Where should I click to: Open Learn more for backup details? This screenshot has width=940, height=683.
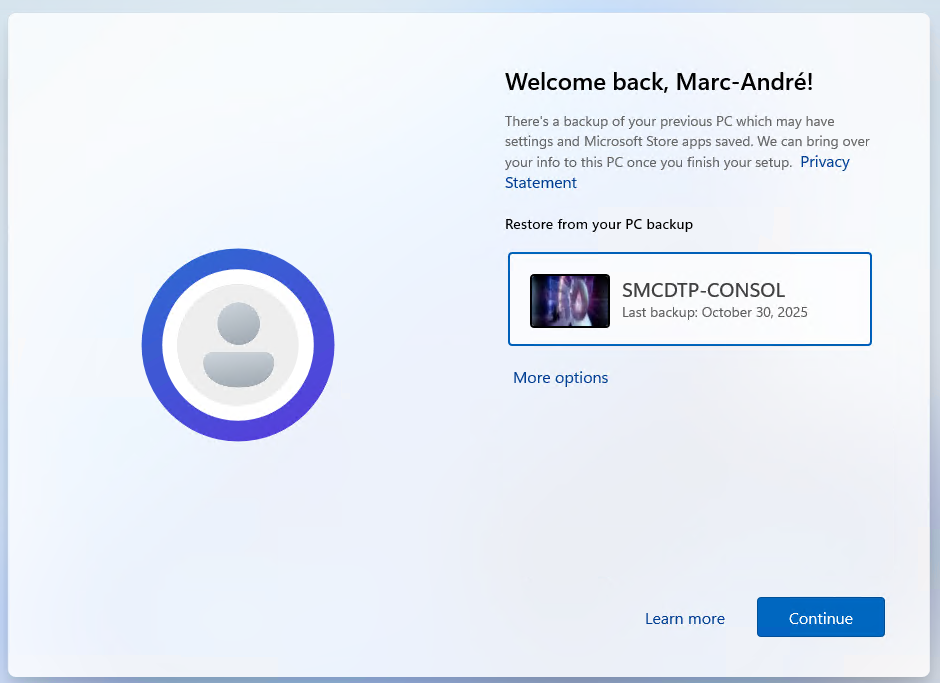pyautogui.click(x=684, y=618)
